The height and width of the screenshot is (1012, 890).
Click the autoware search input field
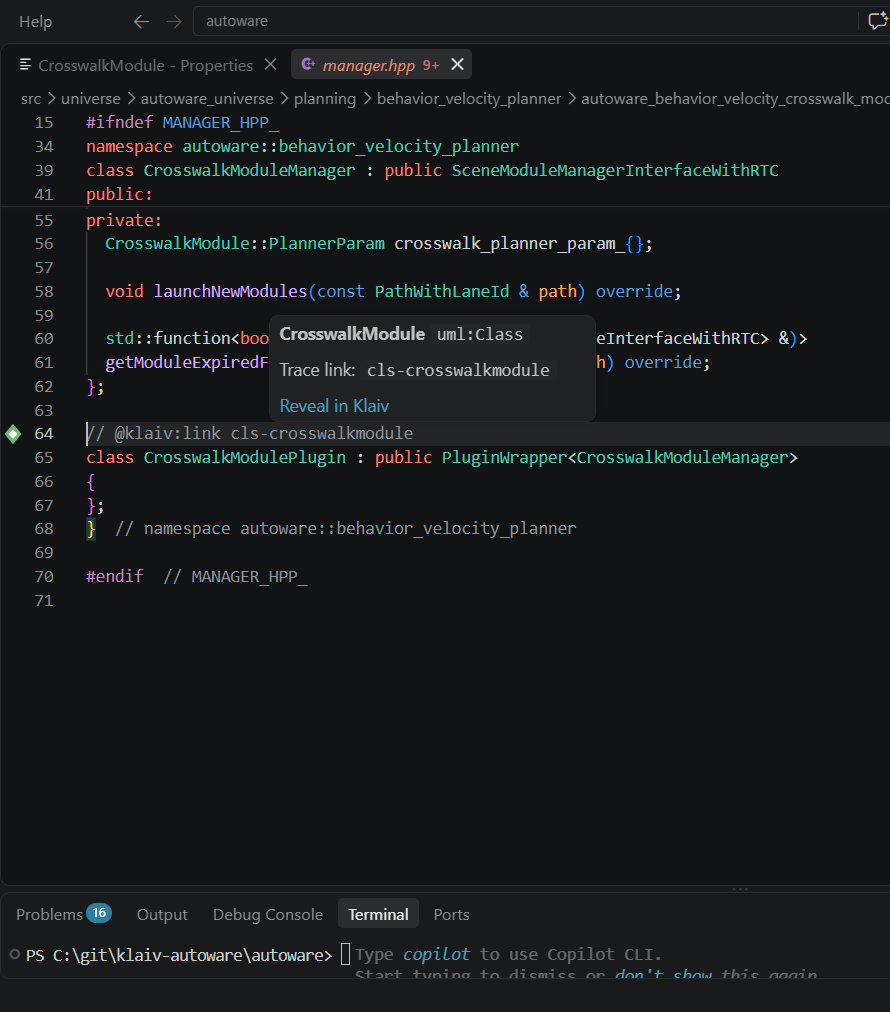click(526, 21)
